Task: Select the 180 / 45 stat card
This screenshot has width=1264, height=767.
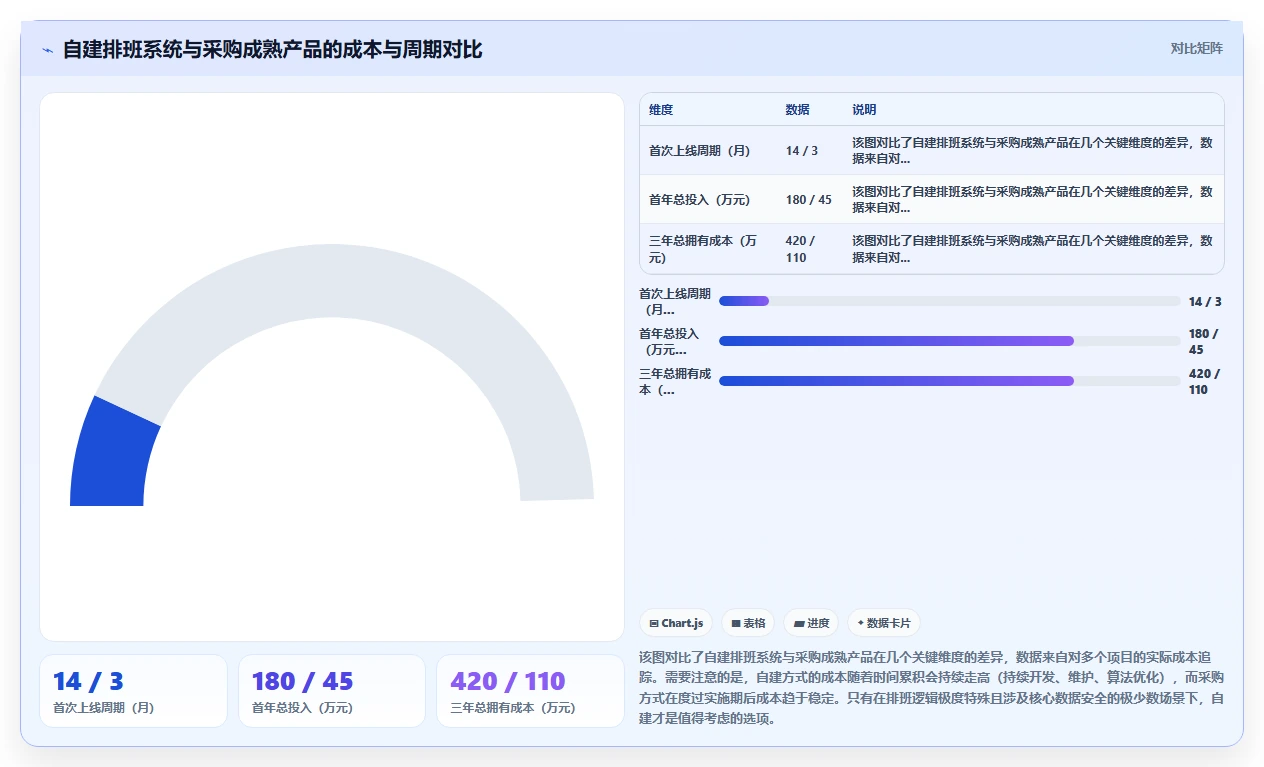Action: [332, 691]
